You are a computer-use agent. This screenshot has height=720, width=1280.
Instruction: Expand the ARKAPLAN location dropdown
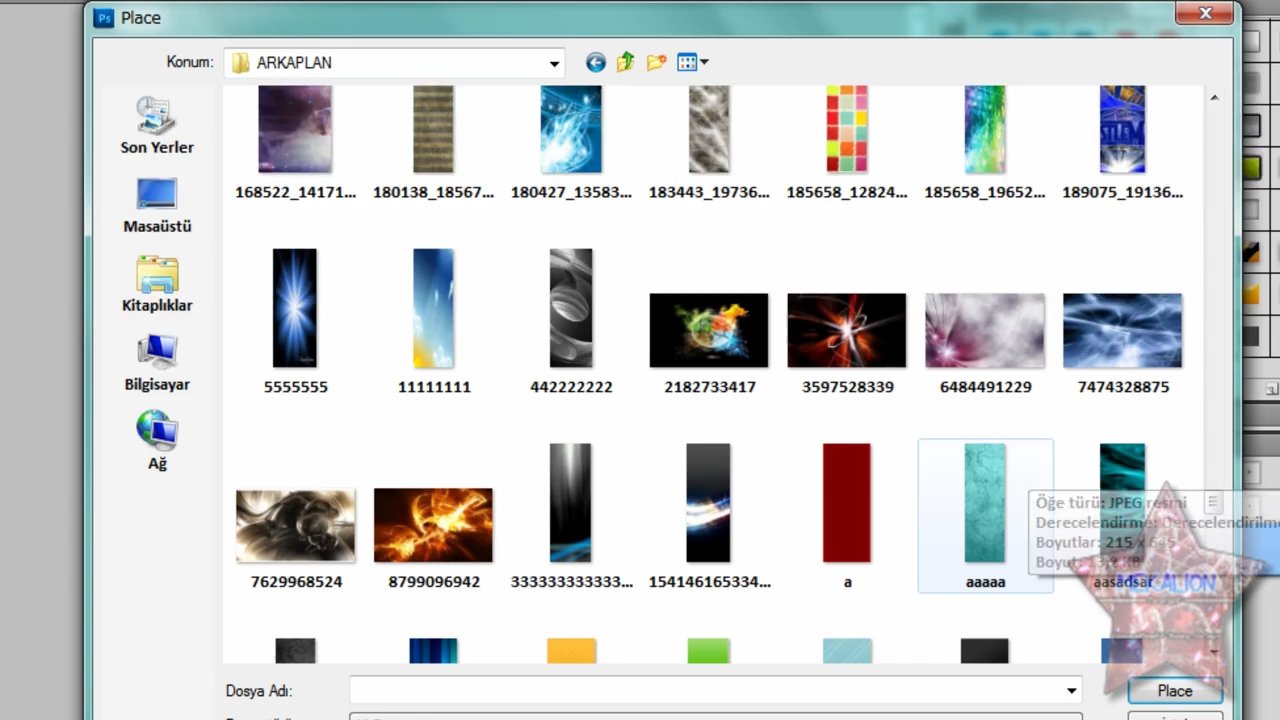(554, 64)
